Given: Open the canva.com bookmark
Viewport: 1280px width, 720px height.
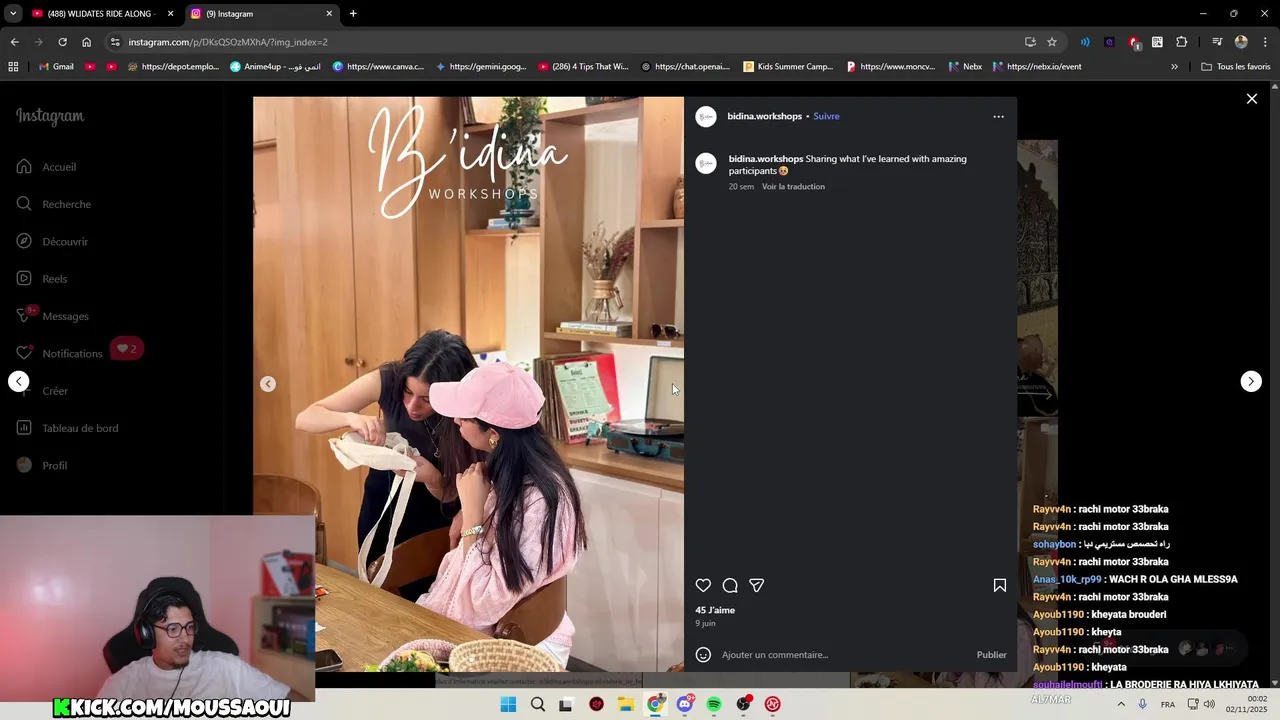Looking at the screenshot, I should tap(379, 67).
